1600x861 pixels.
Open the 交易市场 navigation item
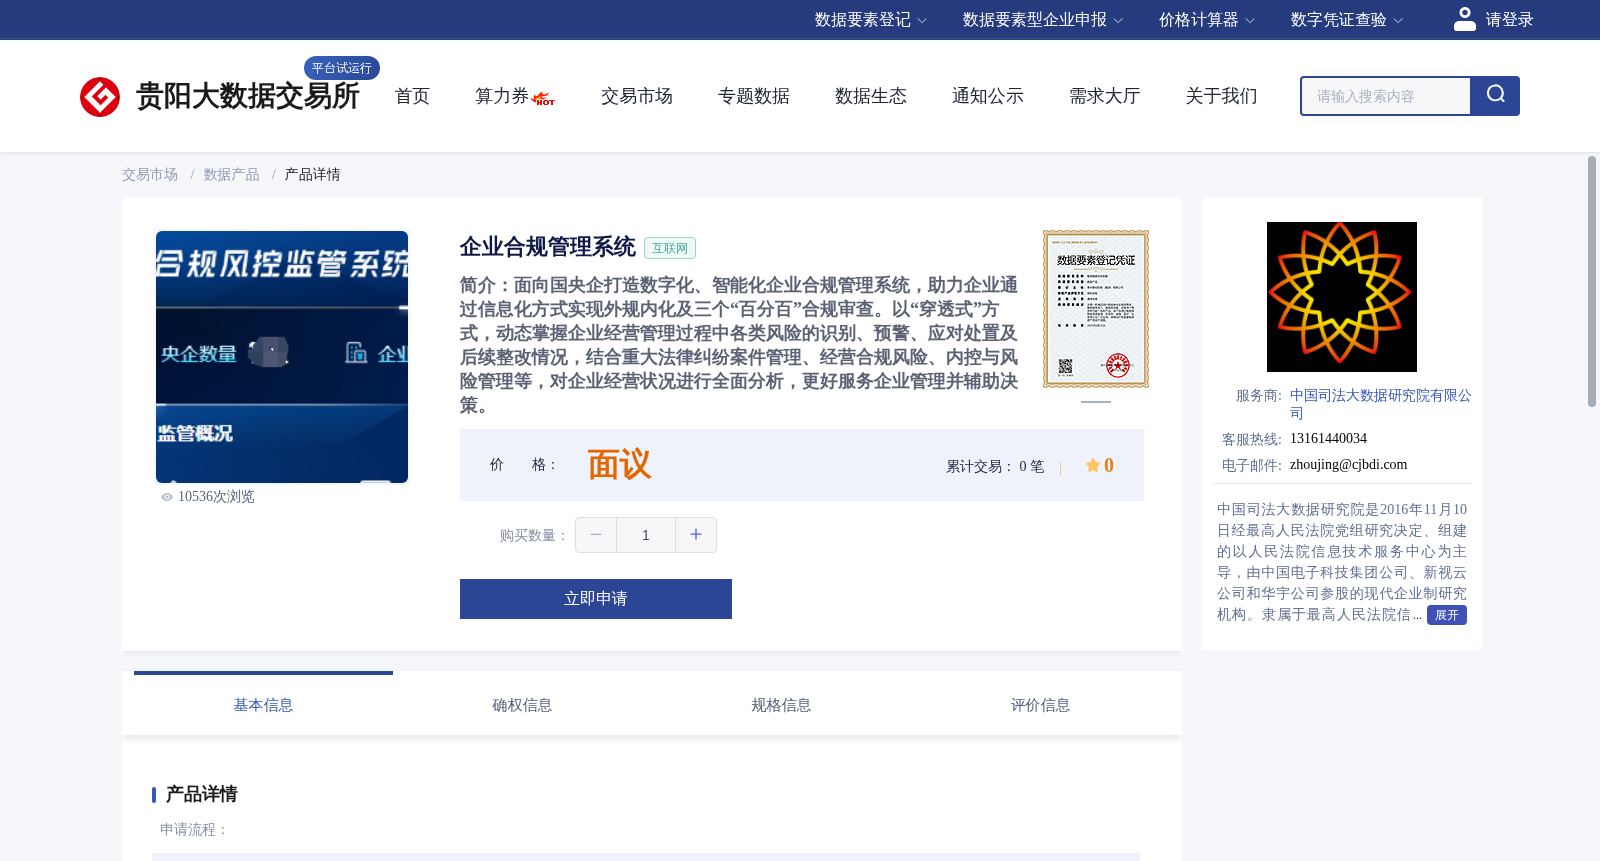pos(637,96)
